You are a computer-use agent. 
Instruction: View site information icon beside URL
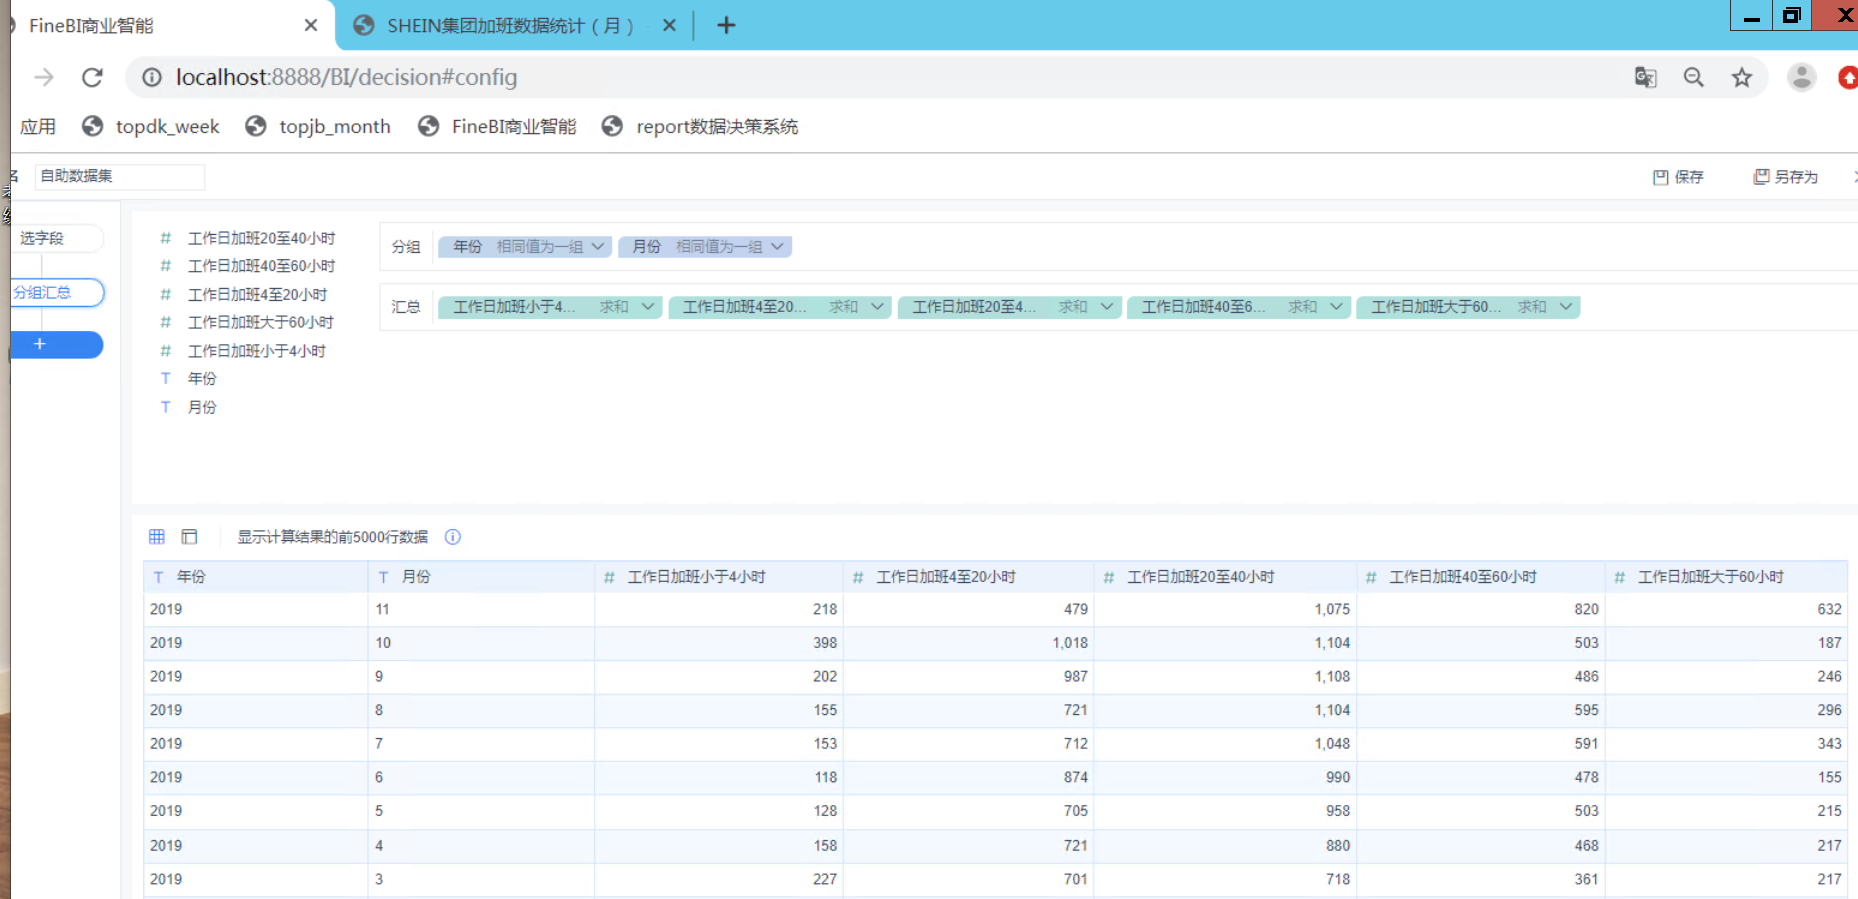pyautogui.click(x=151, y=77)
